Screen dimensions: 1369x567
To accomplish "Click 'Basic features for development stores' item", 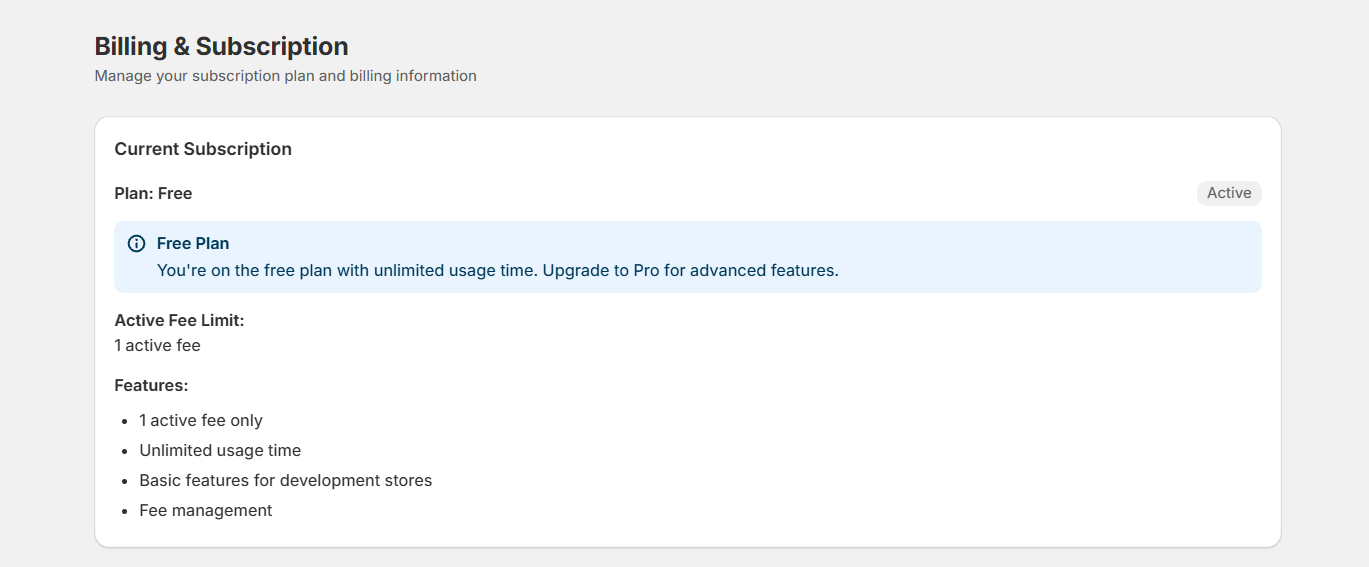I will tap(286, 480).
